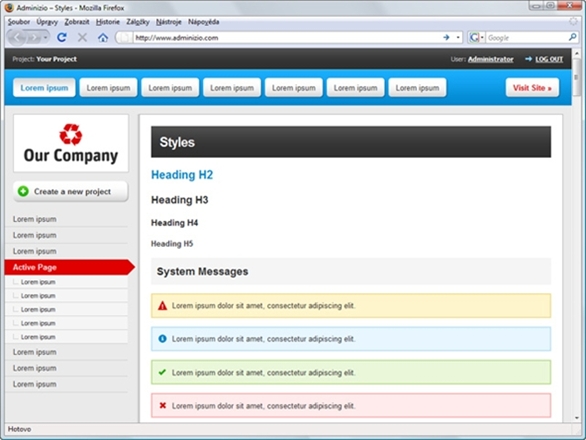586x440 pixels.
Task: Click the red warning triangle icon
Action: [x=162, y=306]
